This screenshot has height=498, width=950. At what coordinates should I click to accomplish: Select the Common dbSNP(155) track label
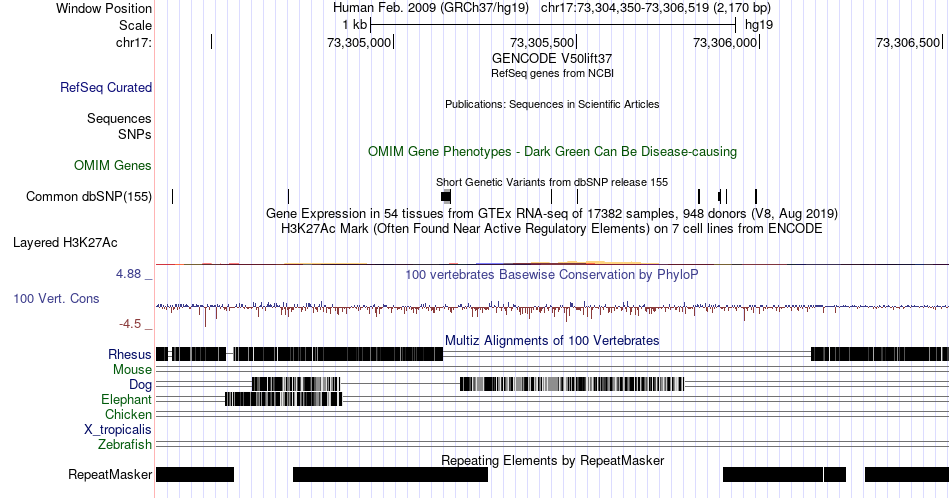click(89, 196)
